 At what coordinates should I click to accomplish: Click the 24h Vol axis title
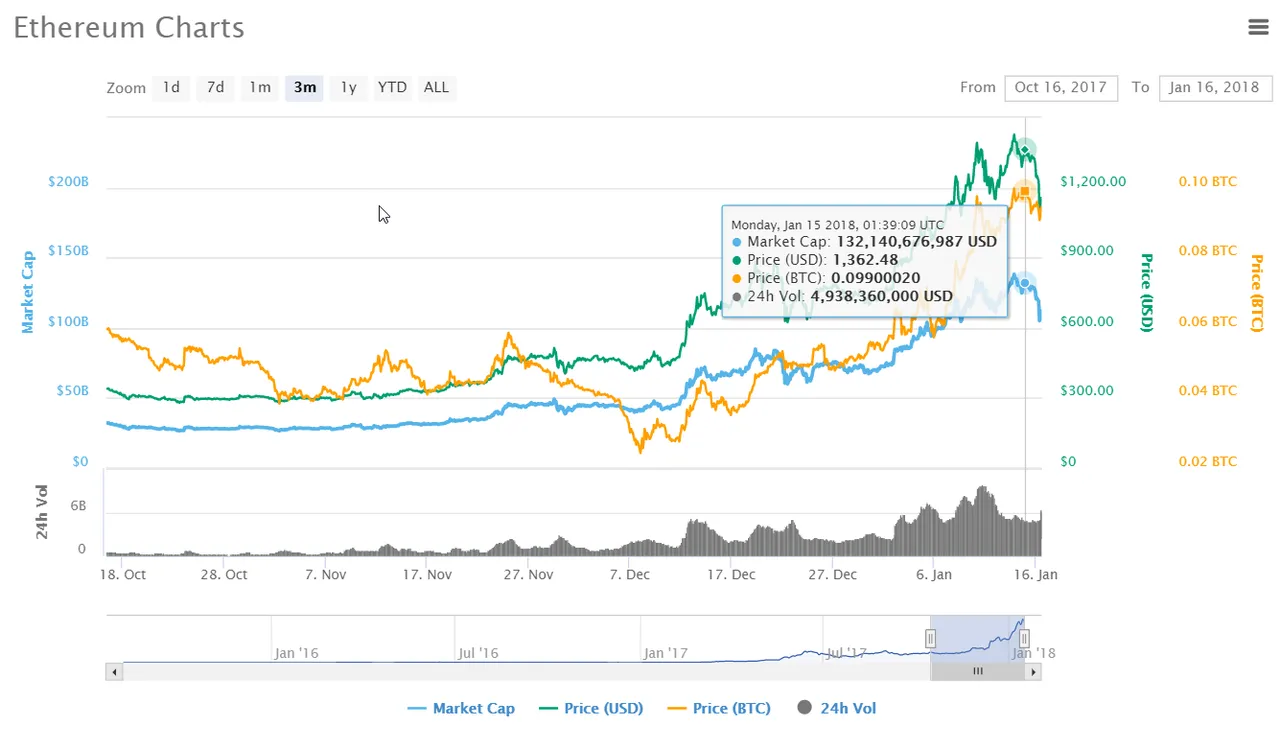(43, 512)
